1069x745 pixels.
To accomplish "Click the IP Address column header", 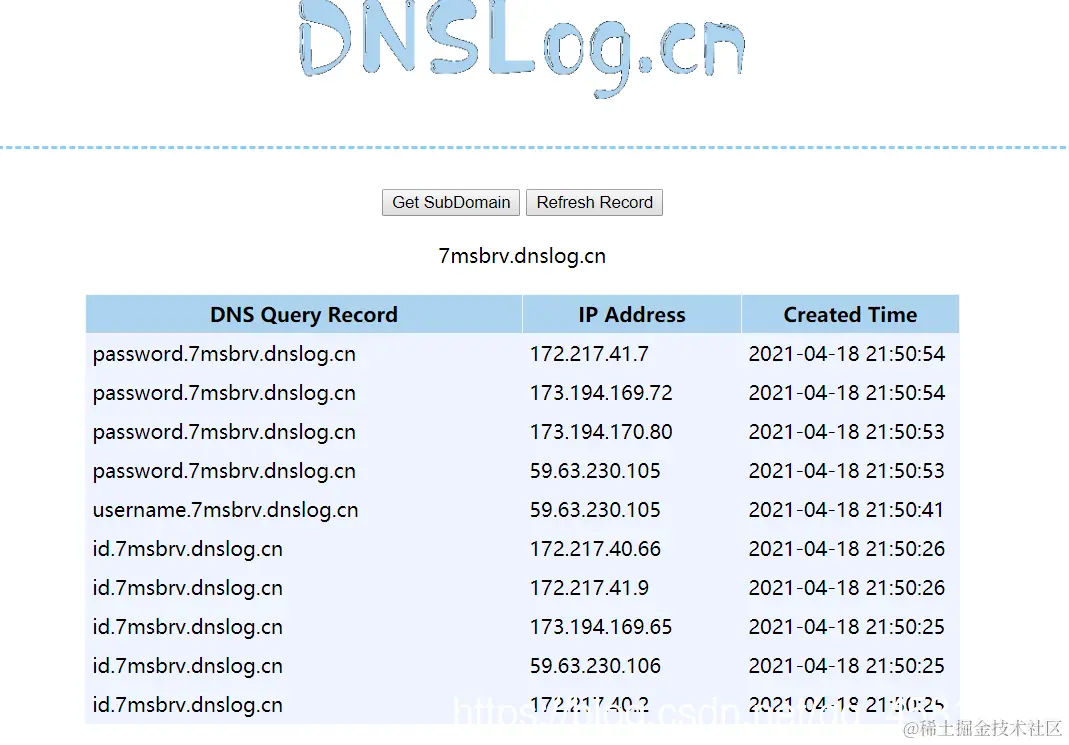I will point(632,314).
